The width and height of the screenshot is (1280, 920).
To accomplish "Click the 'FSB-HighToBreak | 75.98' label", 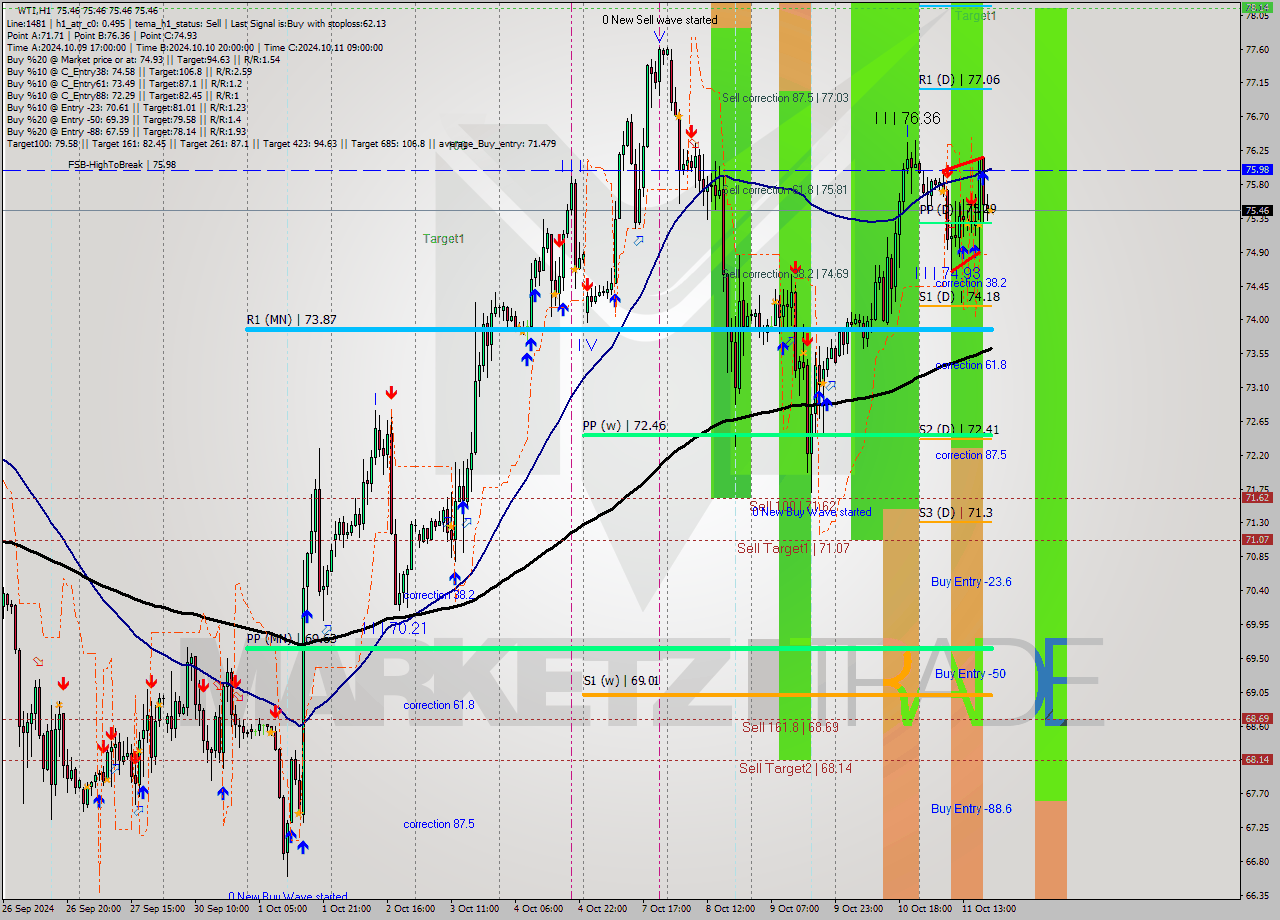I will [122, 164].
